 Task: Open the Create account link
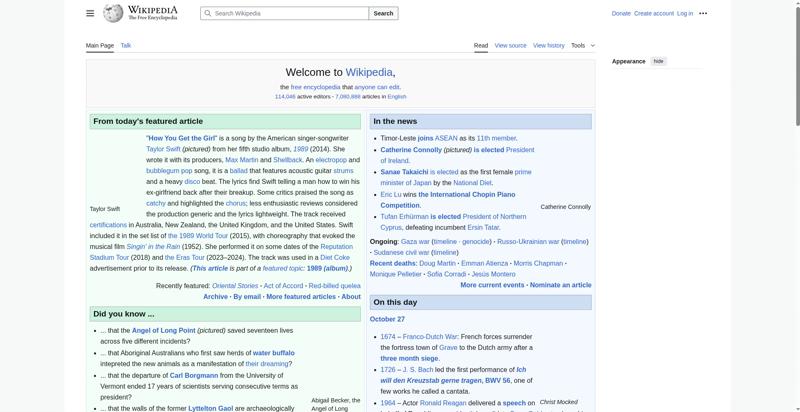[654, 14]
